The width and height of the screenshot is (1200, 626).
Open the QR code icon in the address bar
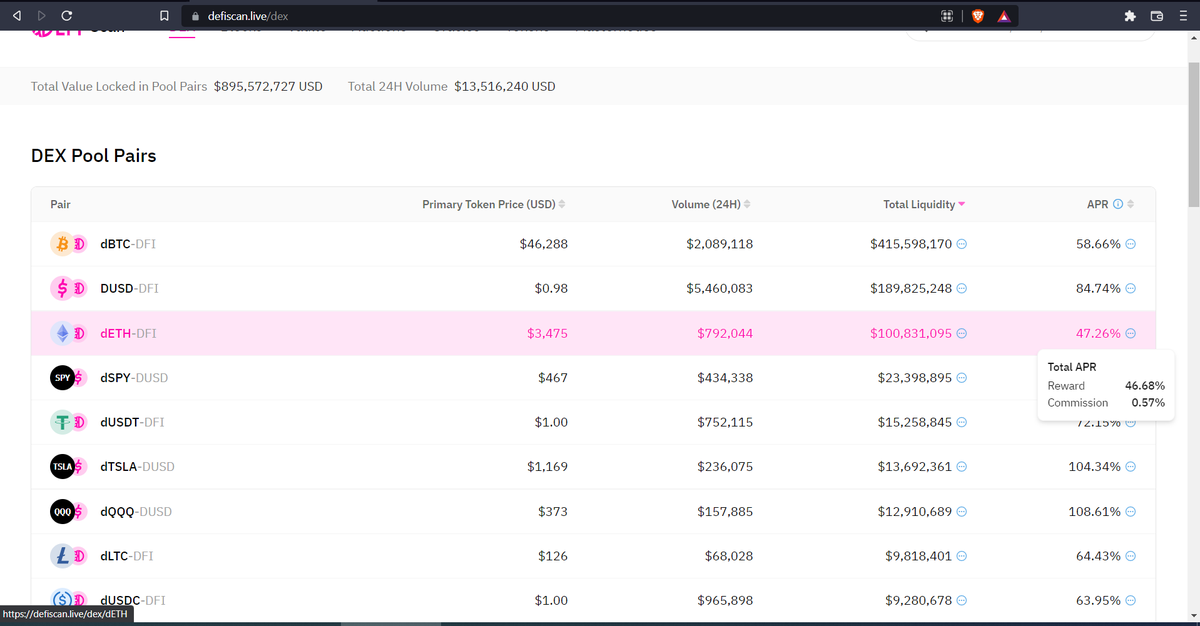point(947,17)
